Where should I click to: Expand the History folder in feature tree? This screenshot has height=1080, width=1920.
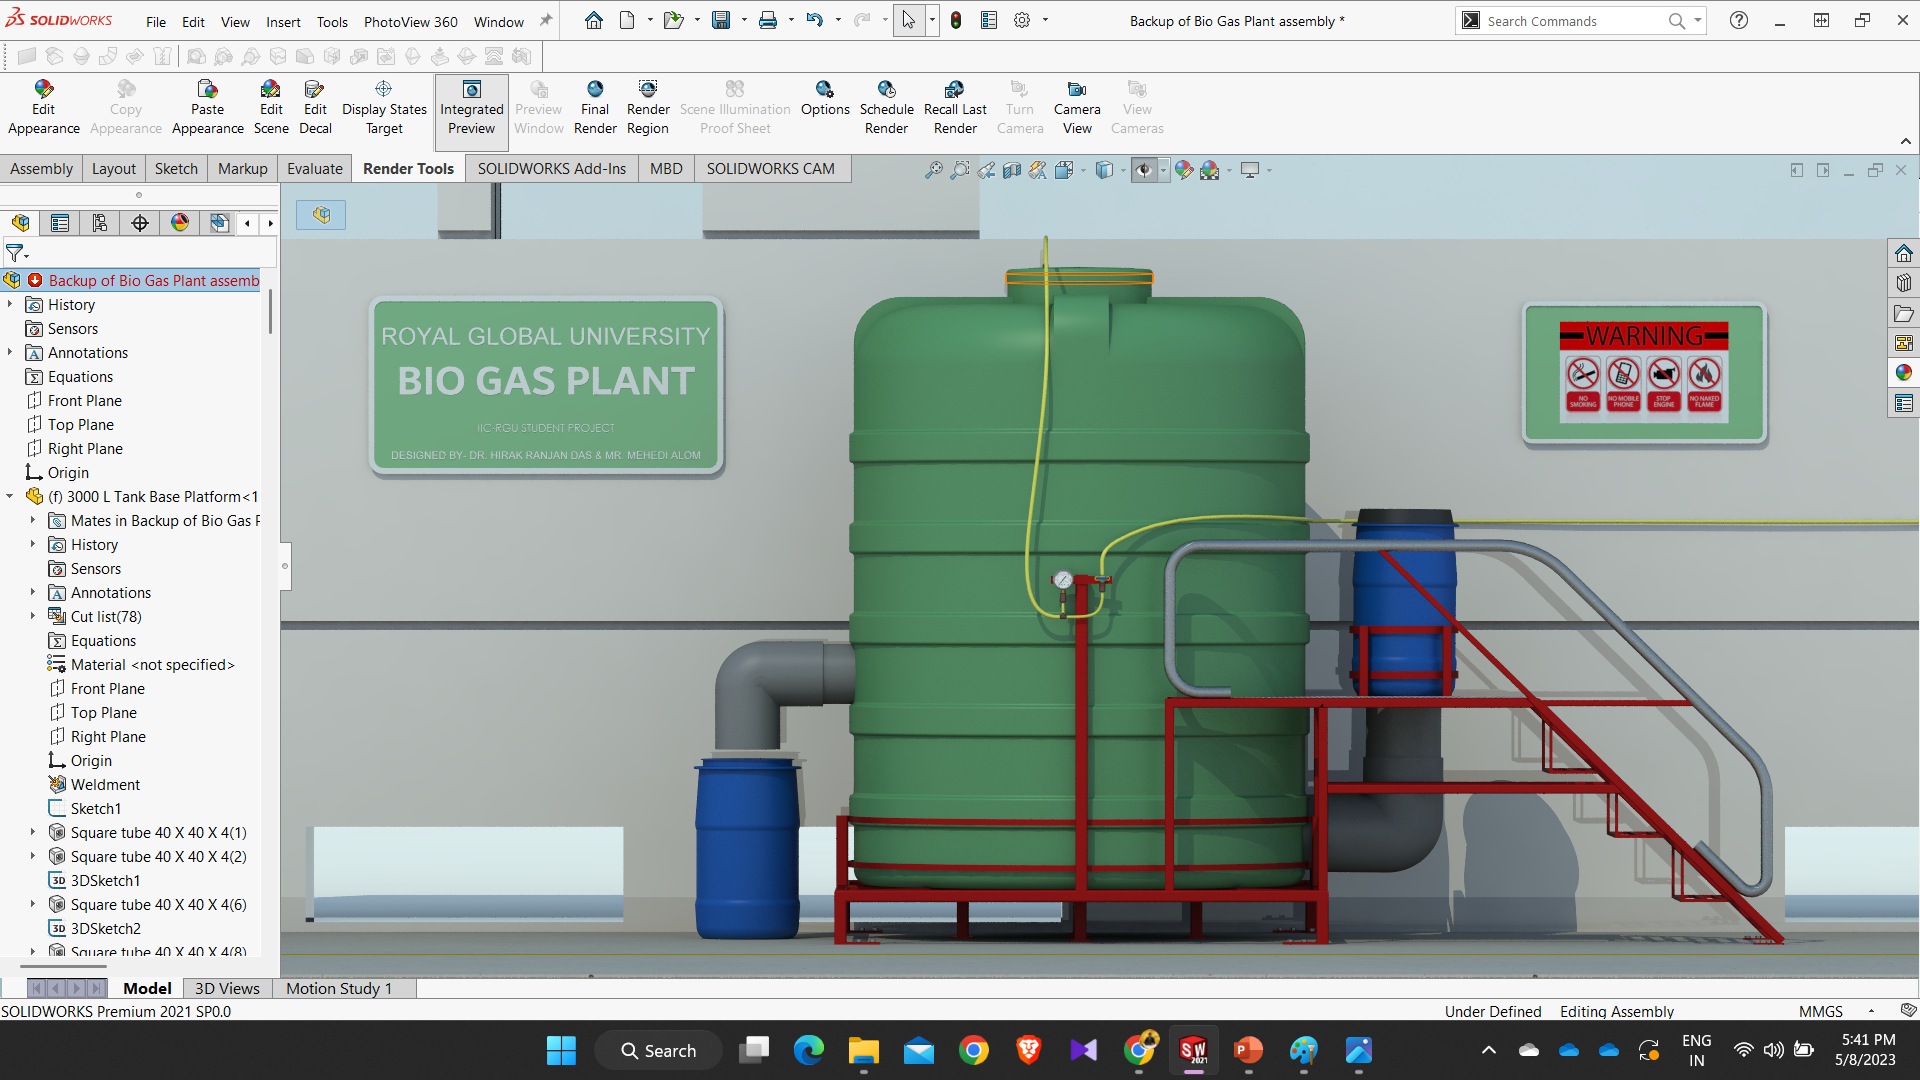click(x=11, y=304)
